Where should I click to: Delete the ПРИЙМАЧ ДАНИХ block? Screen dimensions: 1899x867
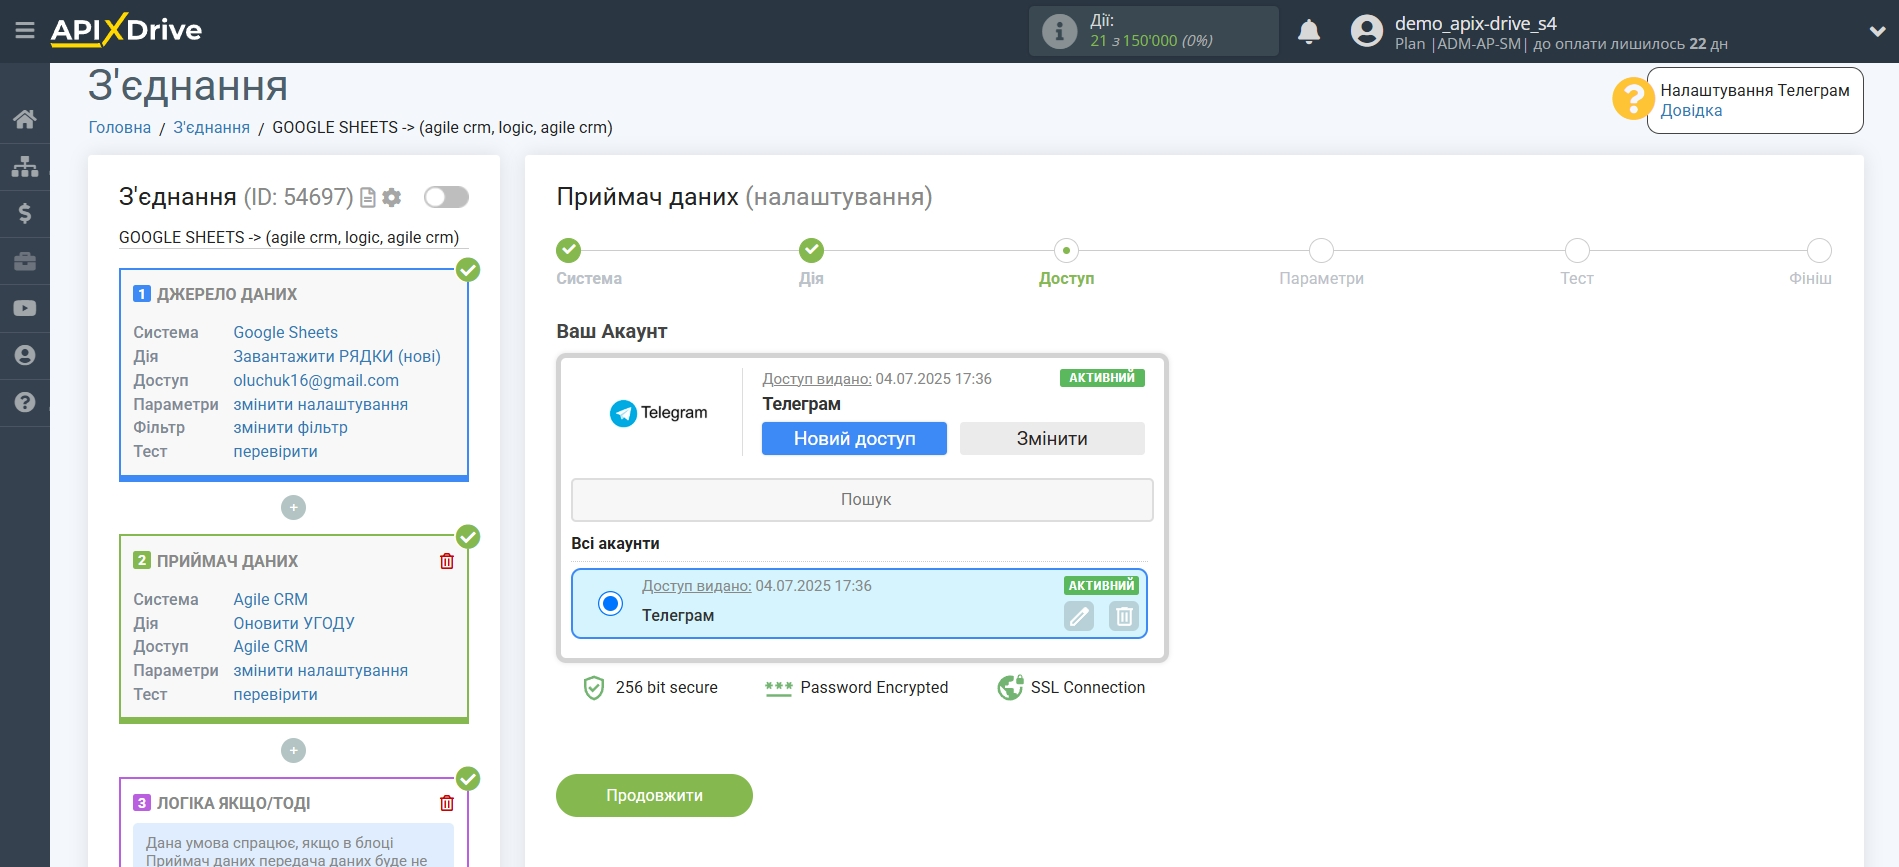tap(447, 561)
